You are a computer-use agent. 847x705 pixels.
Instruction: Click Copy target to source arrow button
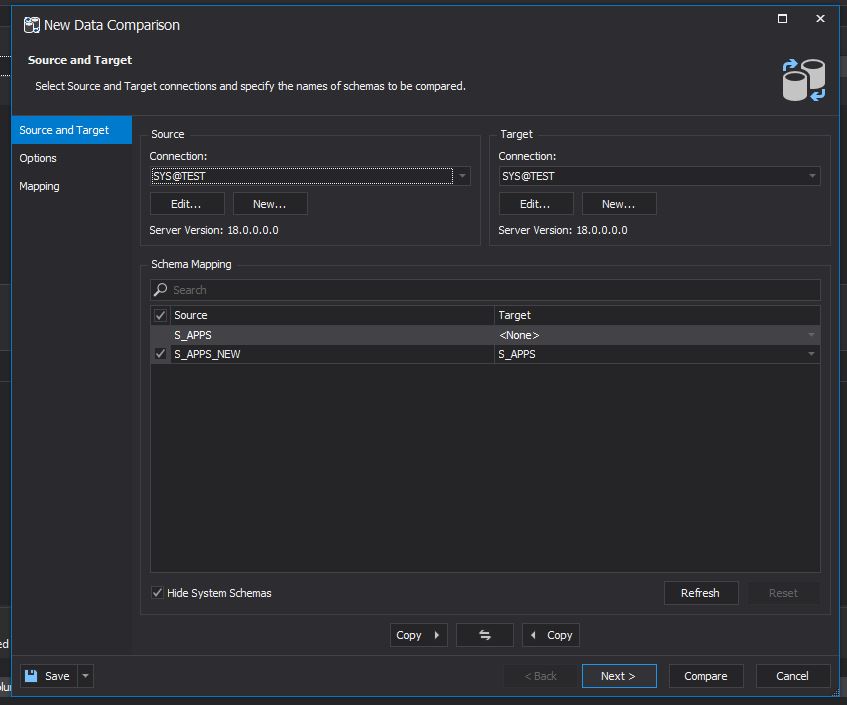click(551, 635)
